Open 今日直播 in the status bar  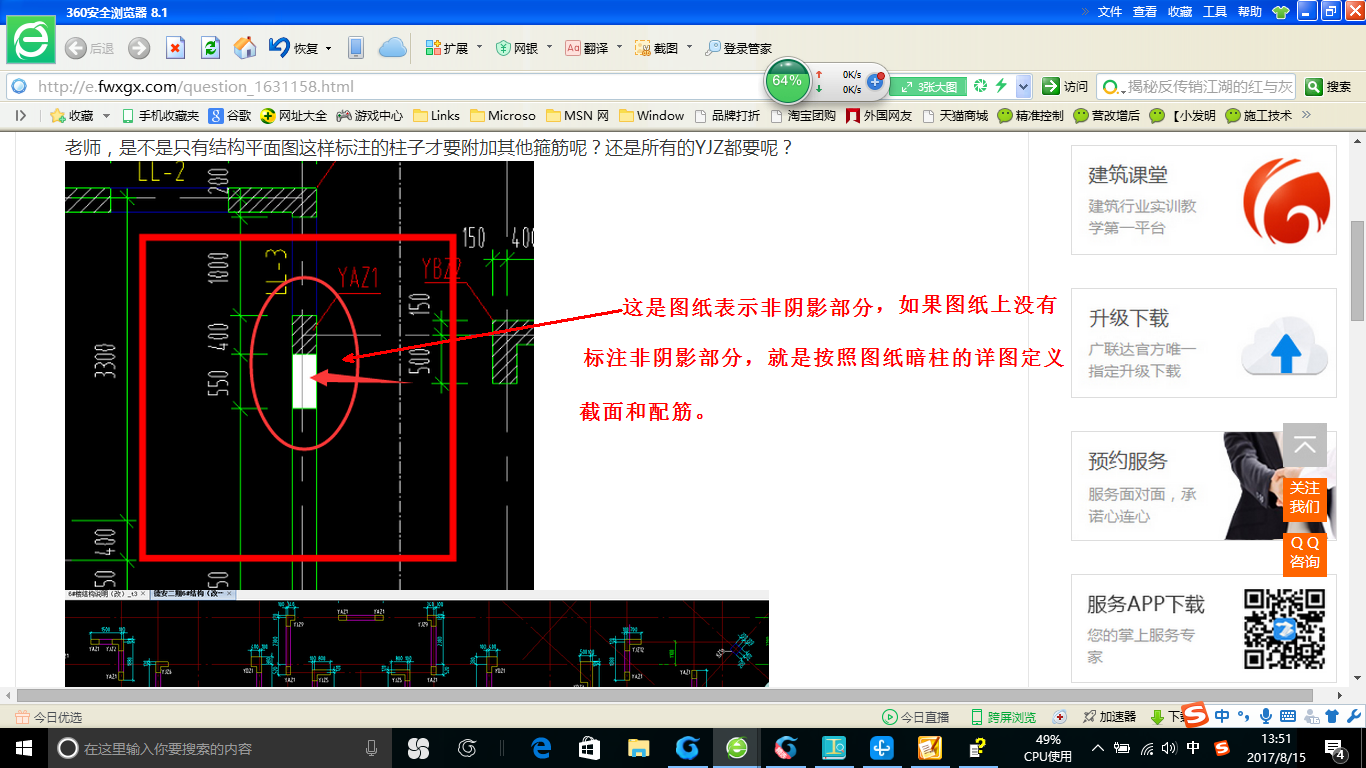916,717
